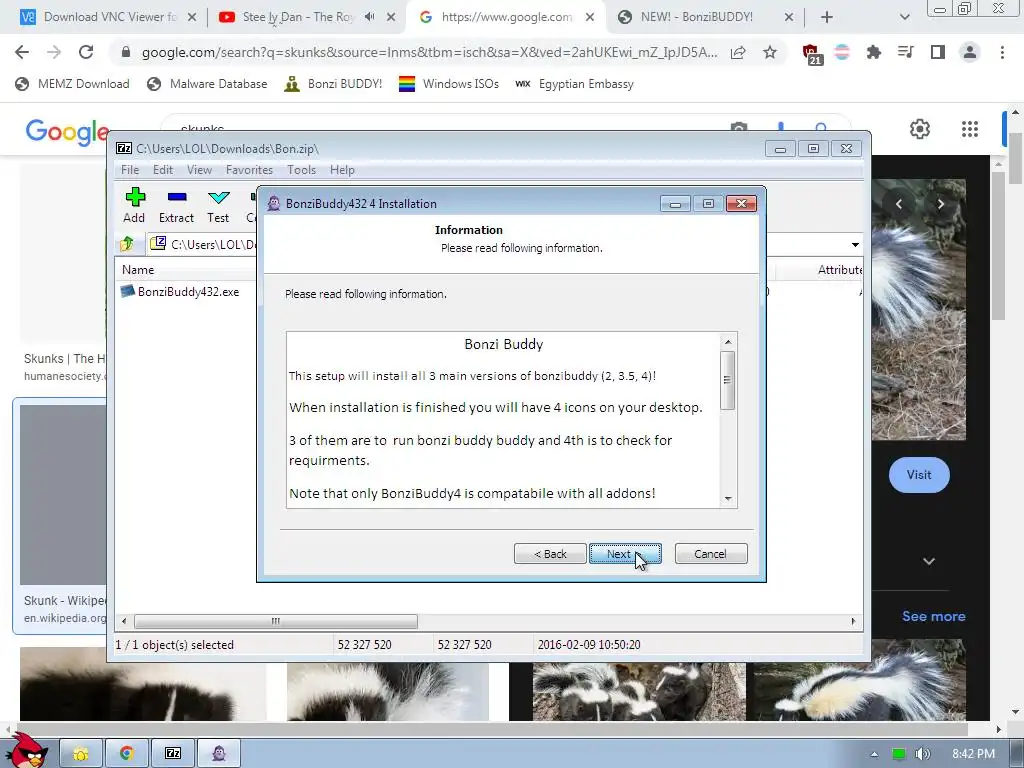Click the volume icon in system tray

pyautogui.click(x=922, y=754)
